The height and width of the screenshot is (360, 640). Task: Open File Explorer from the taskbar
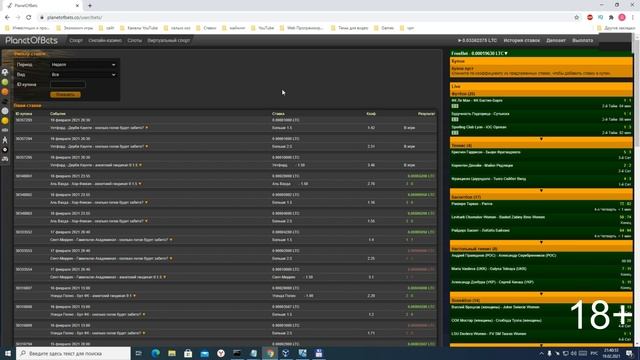(x=172, y=353)
